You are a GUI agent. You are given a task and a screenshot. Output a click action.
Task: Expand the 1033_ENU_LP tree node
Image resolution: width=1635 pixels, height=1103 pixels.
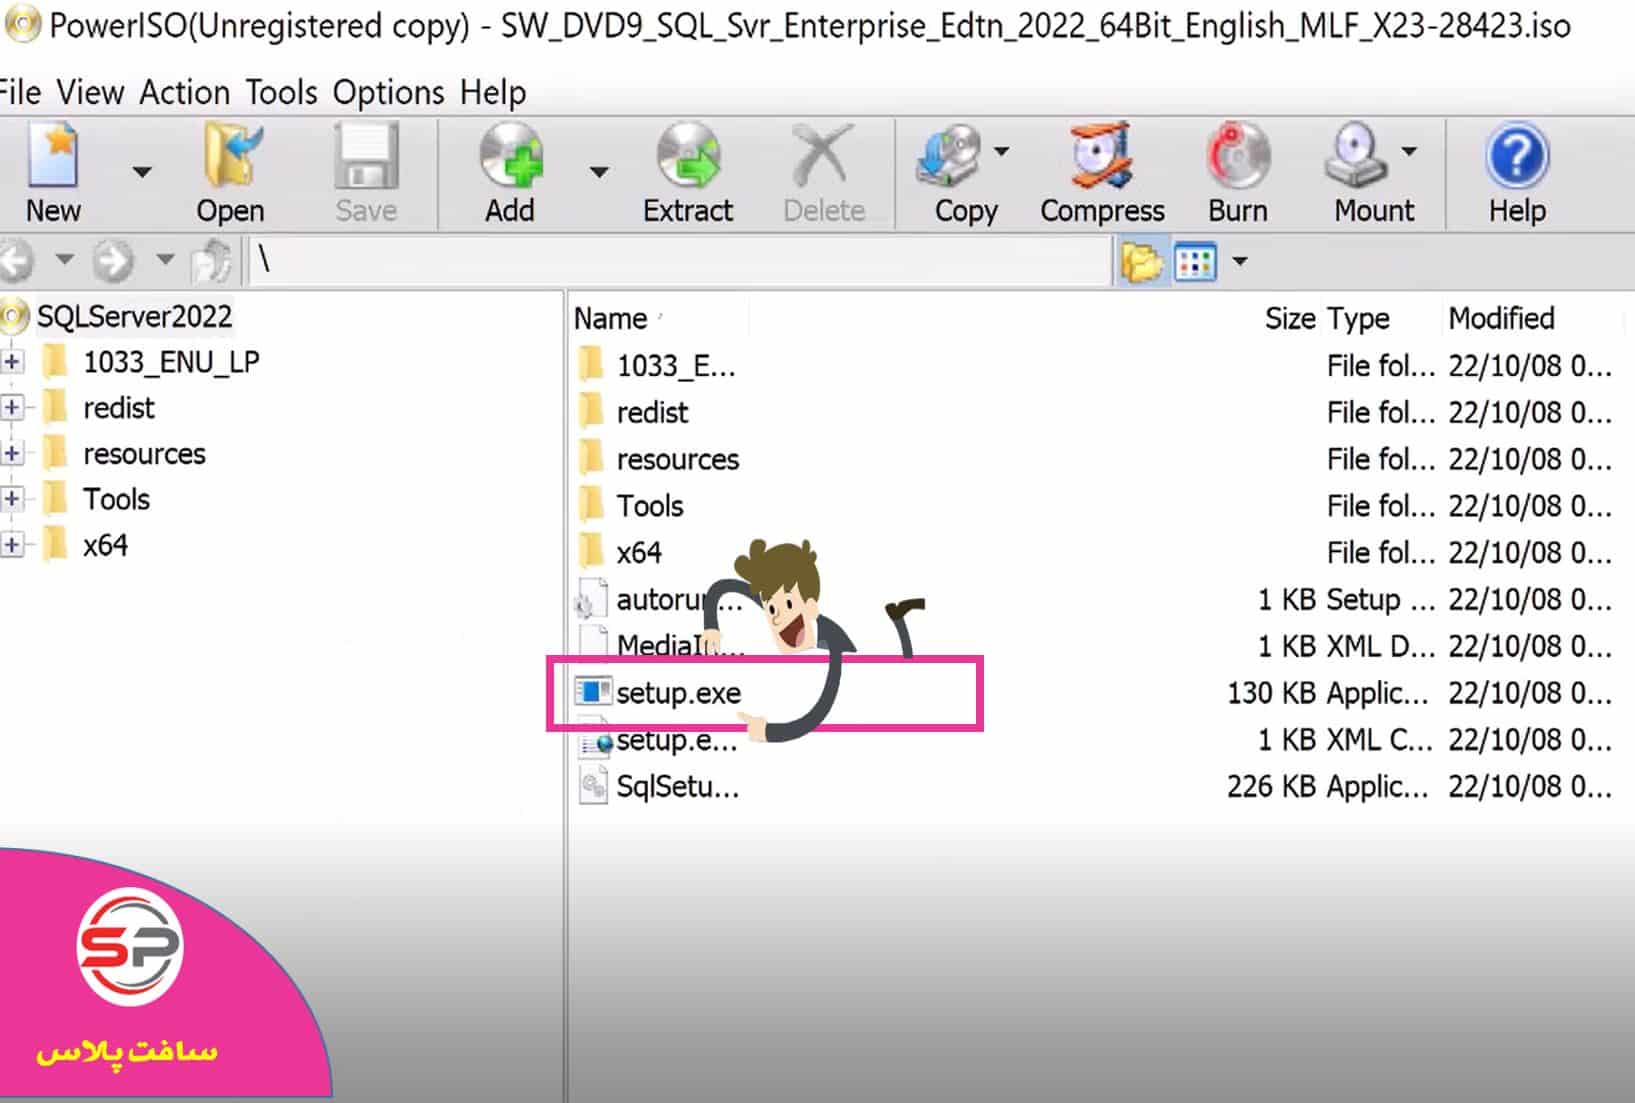pyautogui.click(x=12, y=361)
